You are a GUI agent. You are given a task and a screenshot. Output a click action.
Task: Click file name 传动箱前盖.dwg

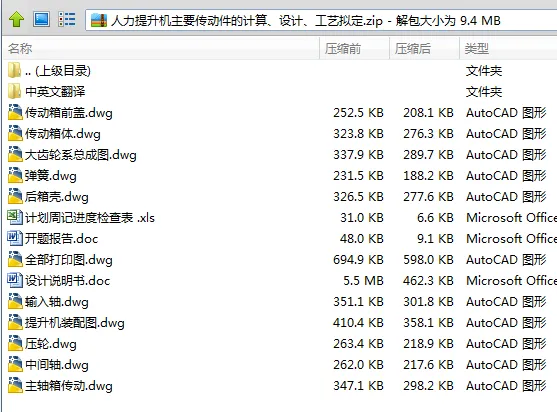click(x=69, y=113)
